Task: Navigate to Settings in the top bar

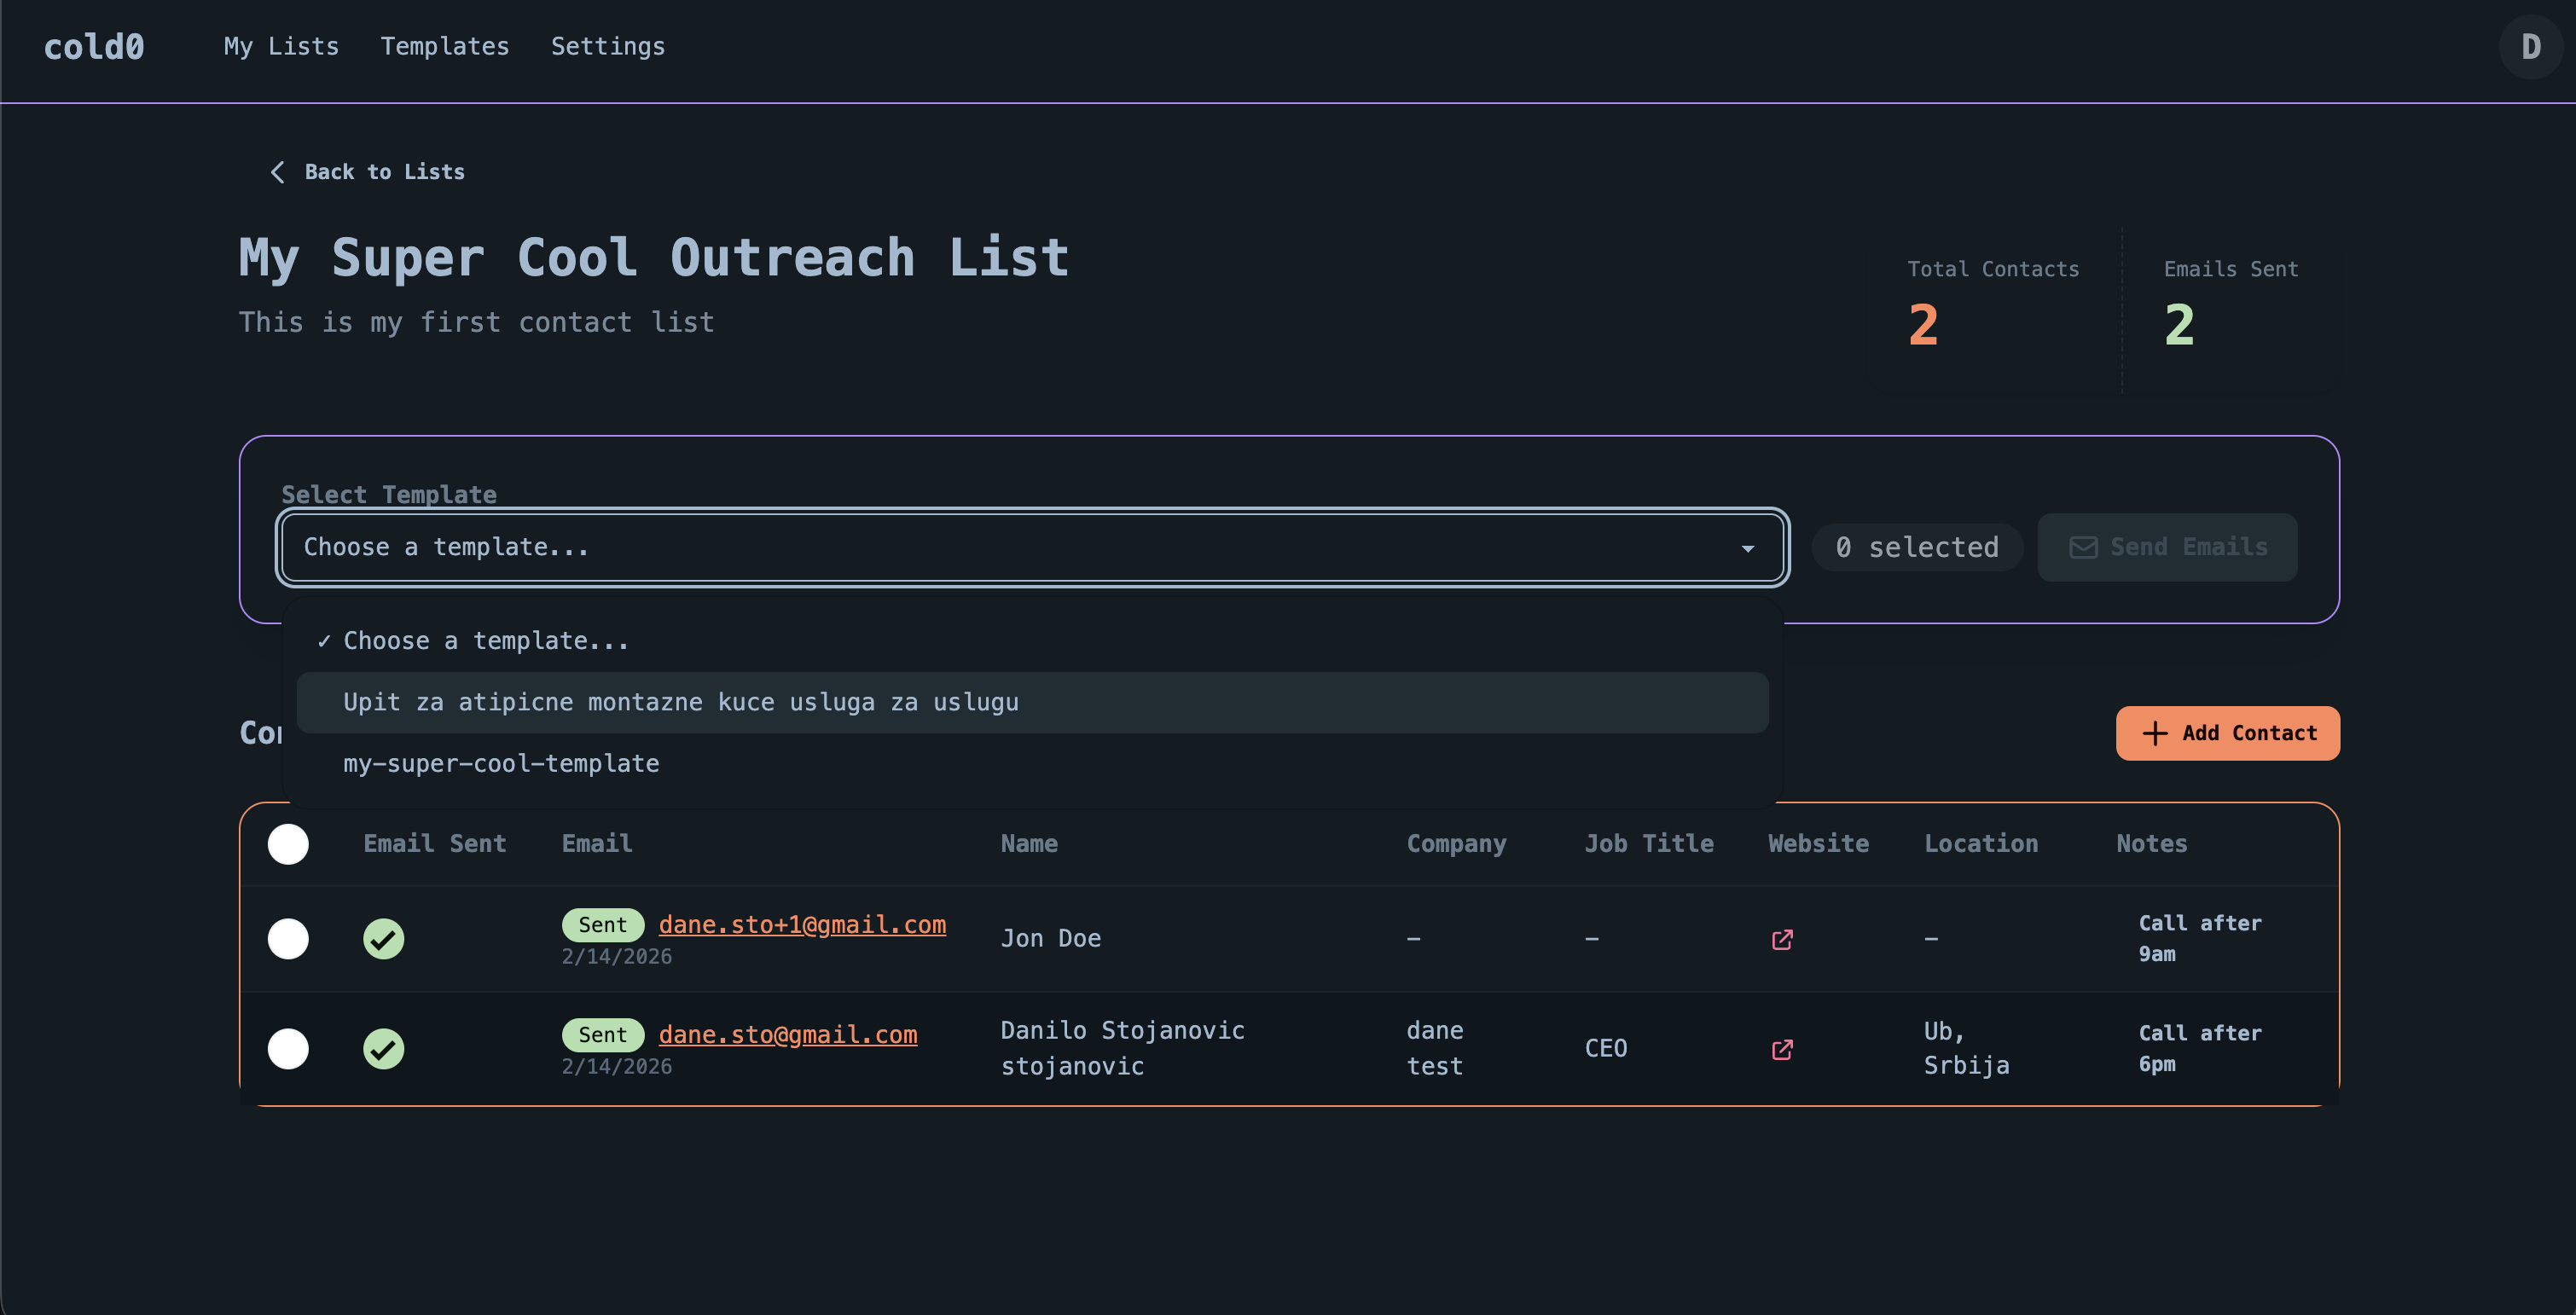Action: pyautogui.click(x=607, y=46)
